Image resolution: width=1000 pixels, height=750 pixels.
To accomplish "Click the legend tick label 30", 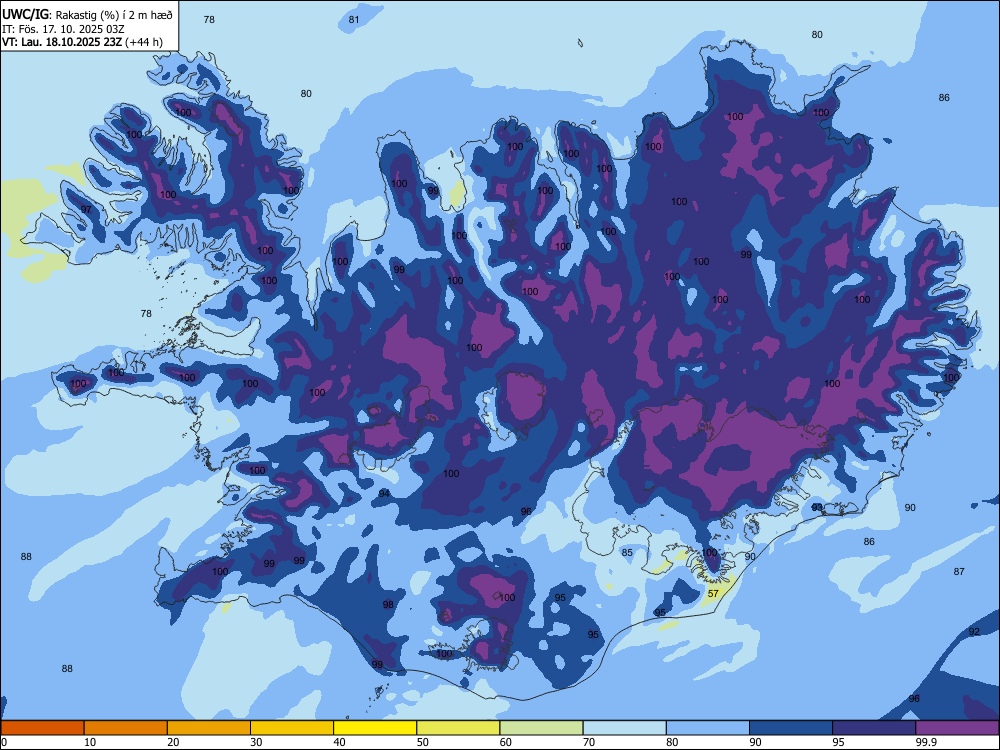I will point(256,742).
